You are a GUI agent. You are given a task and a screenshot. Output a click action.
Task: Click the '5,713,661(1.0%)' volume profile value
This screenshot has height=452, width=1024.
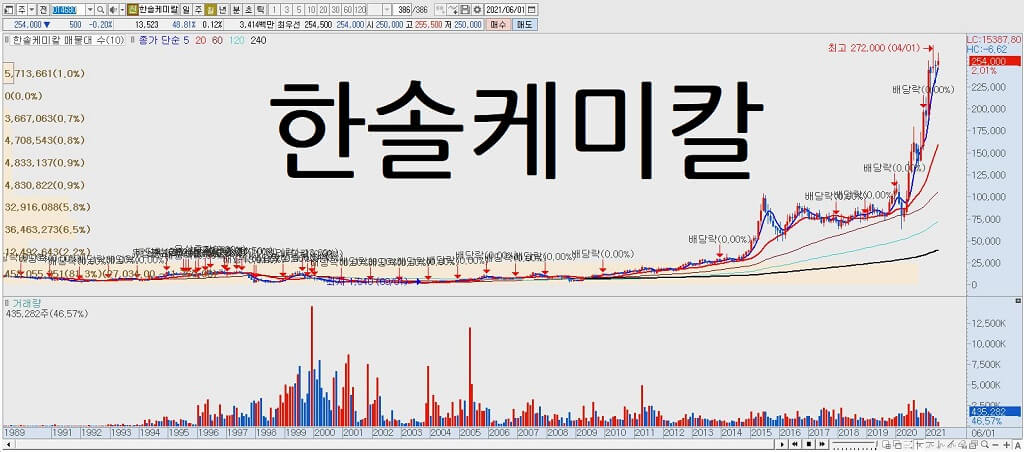pos(45,74)
